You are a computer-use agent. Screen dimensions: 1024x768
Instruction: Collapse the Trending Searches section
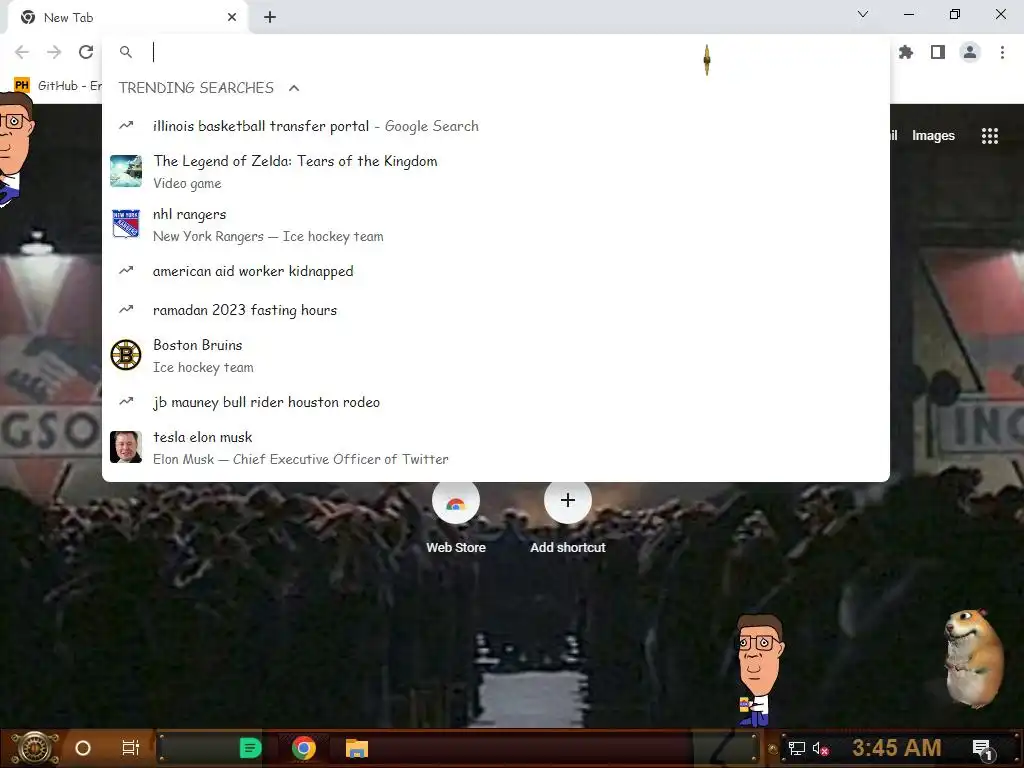pyautogui.click(x=294, y=88)
